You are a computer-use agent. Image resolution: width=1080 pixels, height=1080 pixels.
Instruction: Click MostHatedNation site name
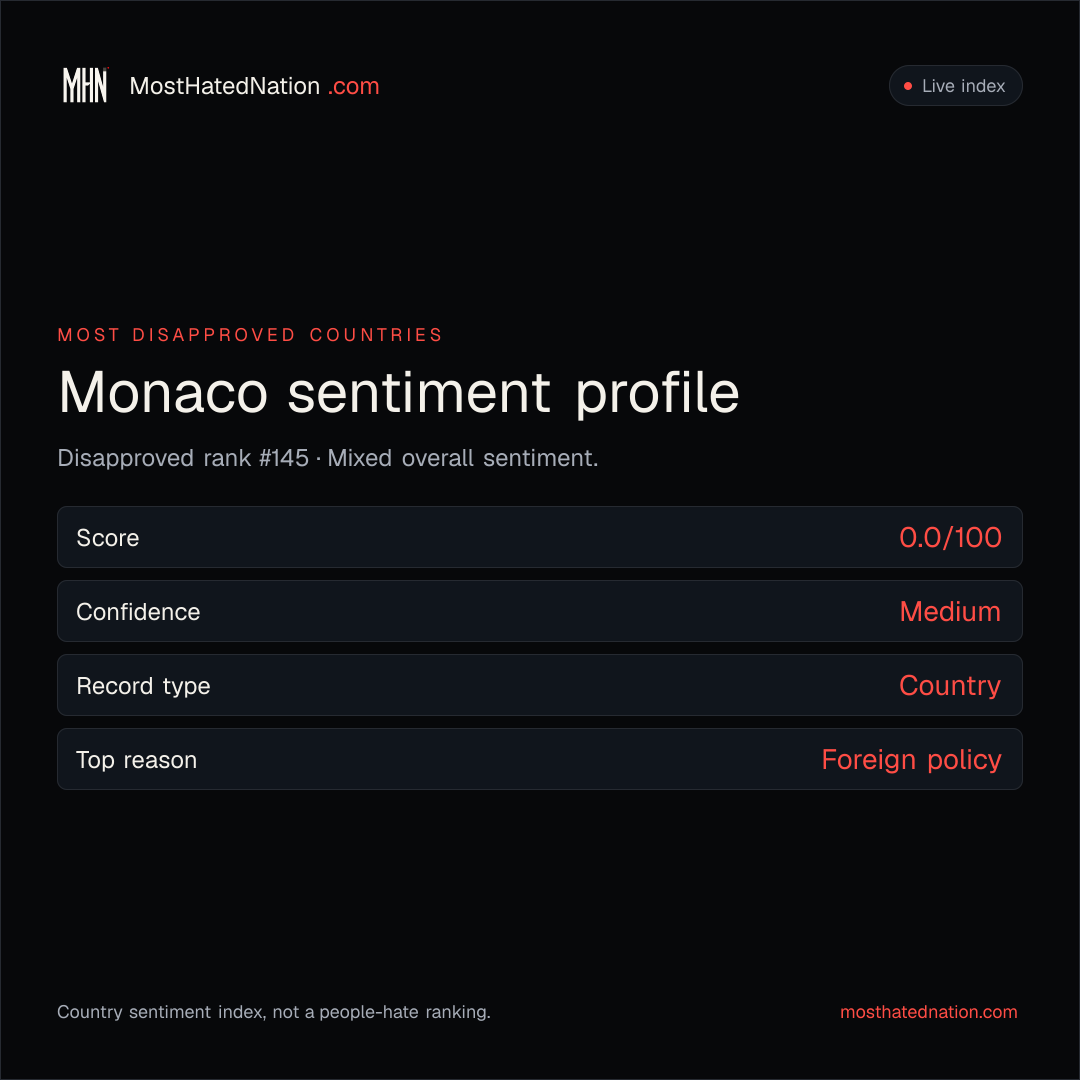tap(225, 86)
